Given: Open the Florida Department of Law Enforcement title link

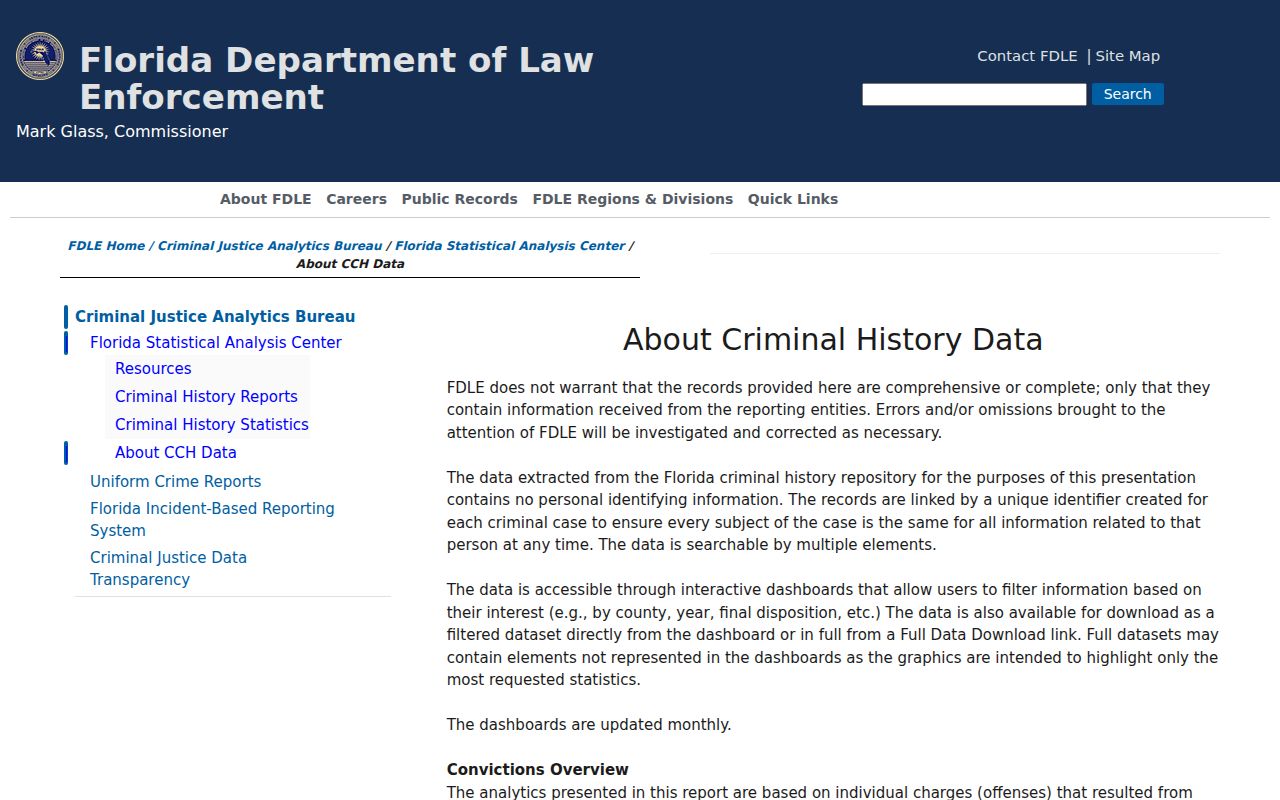Looking at the screenshot, I should tap(336, 78).
